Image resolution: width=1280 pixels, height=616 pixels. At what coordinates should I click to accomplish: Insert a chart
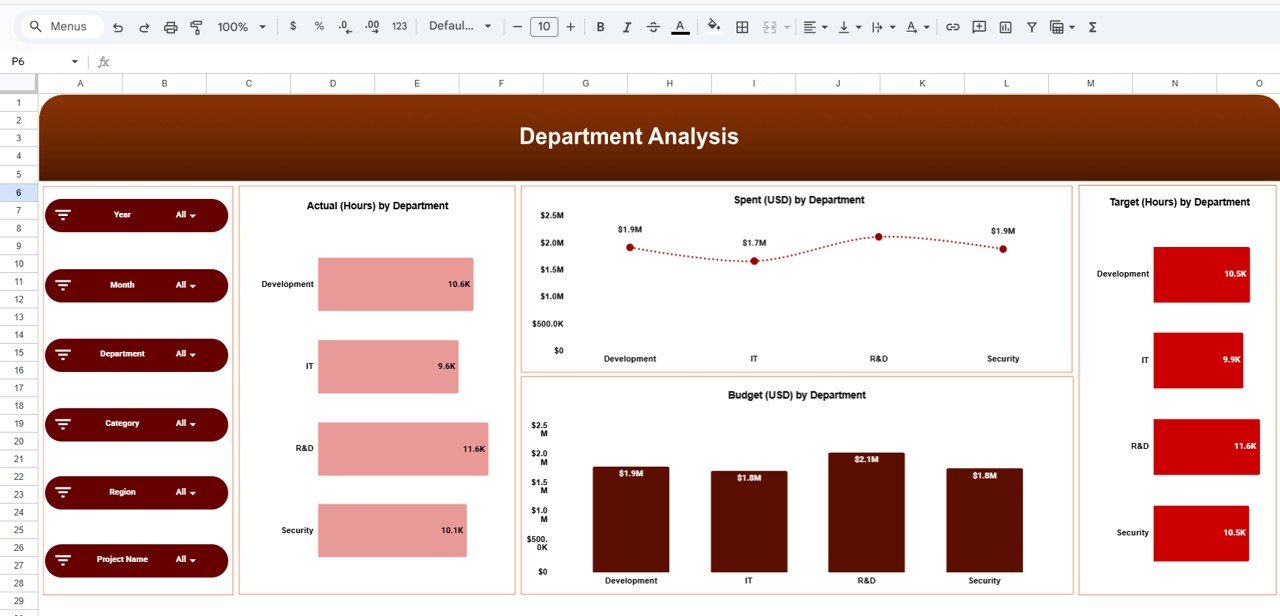[1005, 27]
